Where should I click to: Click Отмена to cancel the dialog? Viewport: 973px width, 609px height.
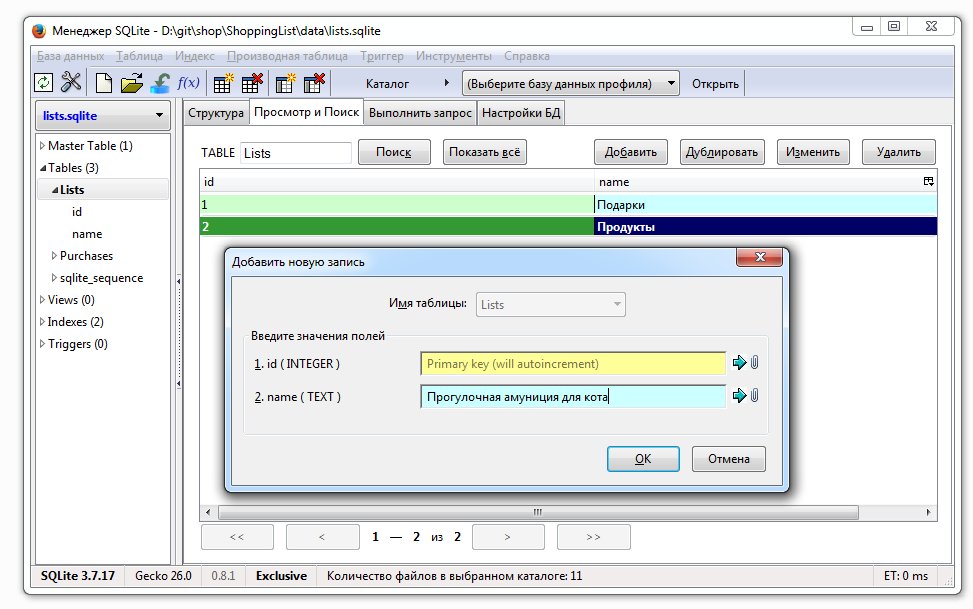729,459
